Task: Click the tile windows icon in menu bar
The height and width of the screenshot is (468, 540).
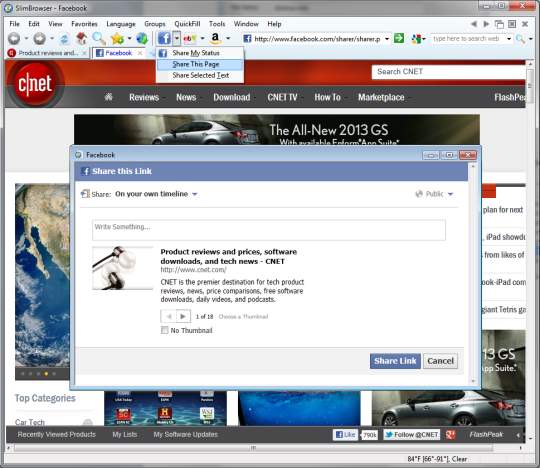Action: 499,24
